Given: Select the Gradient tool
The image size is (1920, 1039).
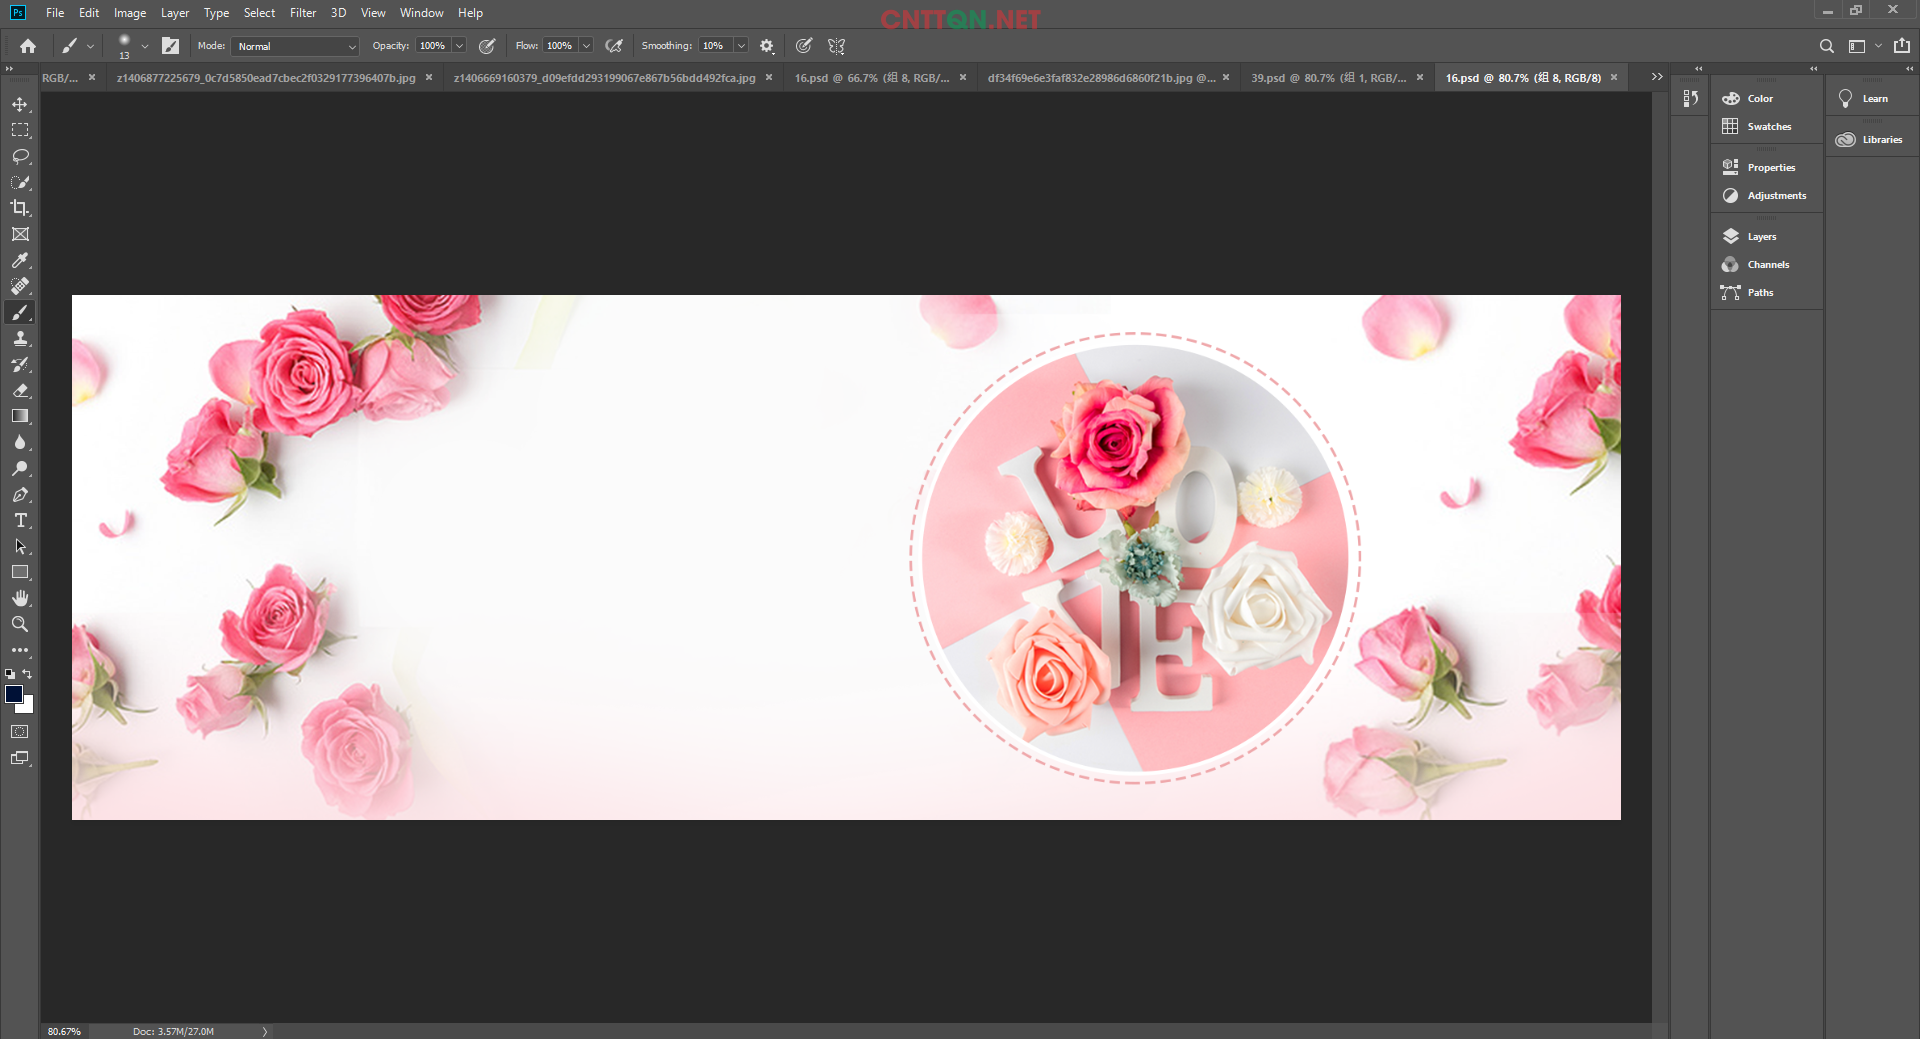Looking at the screenshot, I should pyautogui.click(x=20, y=416).
